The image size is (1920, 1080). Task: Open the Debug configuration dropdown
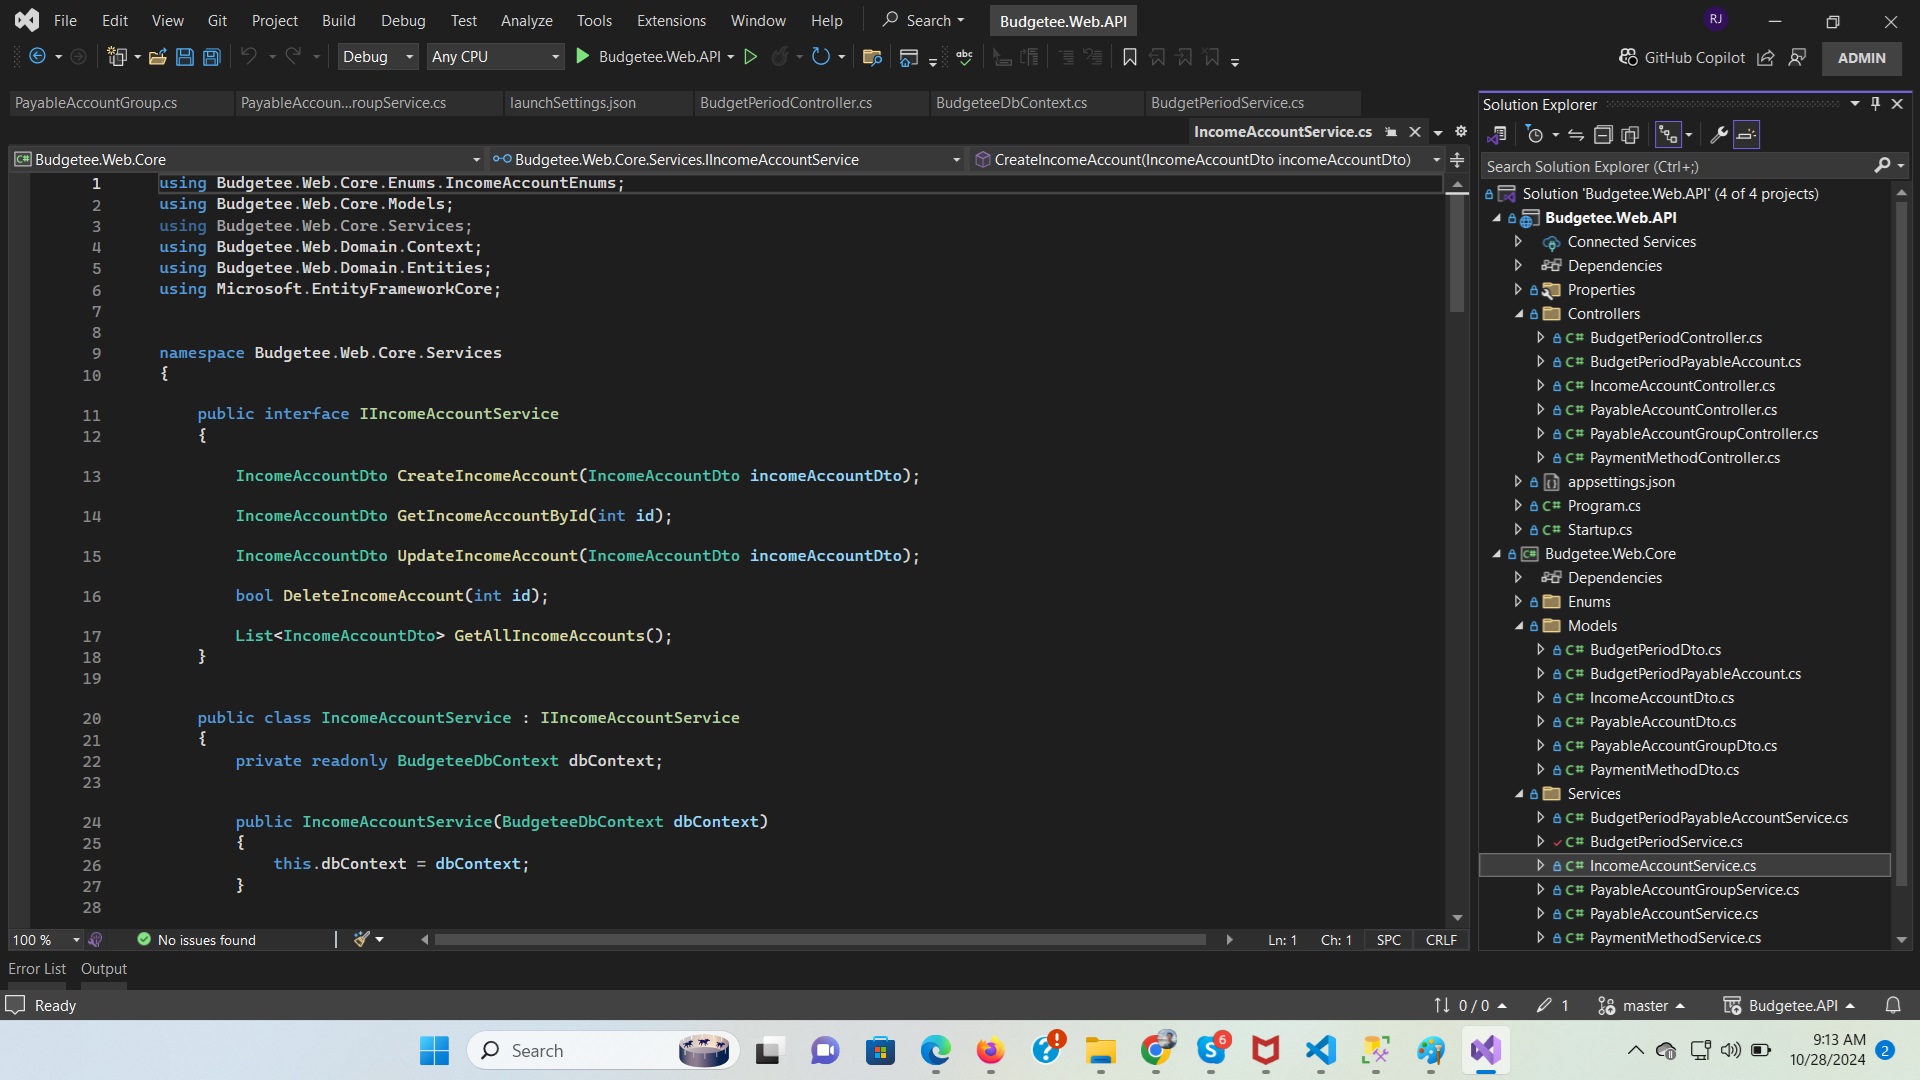(x=409, y=57)
